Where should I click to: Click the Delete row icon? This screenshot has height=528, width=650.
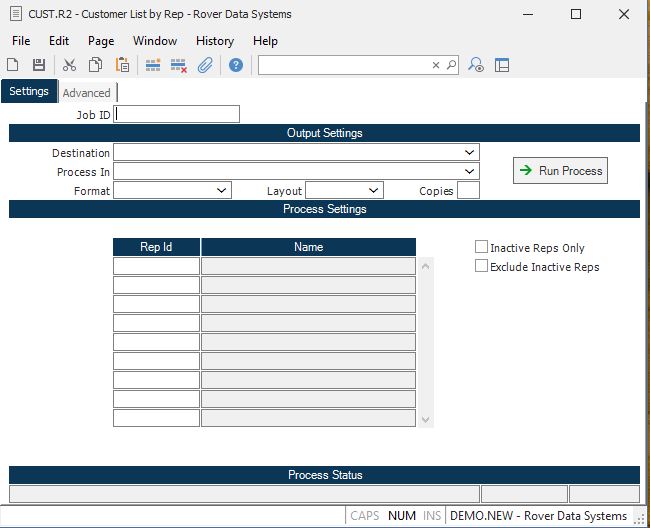point(179,65)
